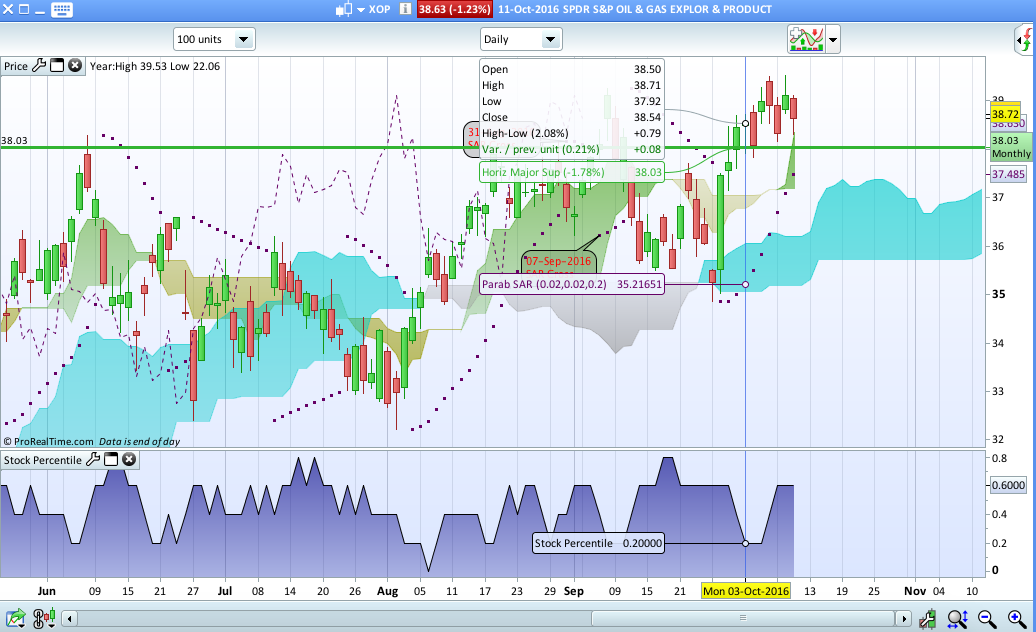Click the Price panel label

(x=16, y=66)
